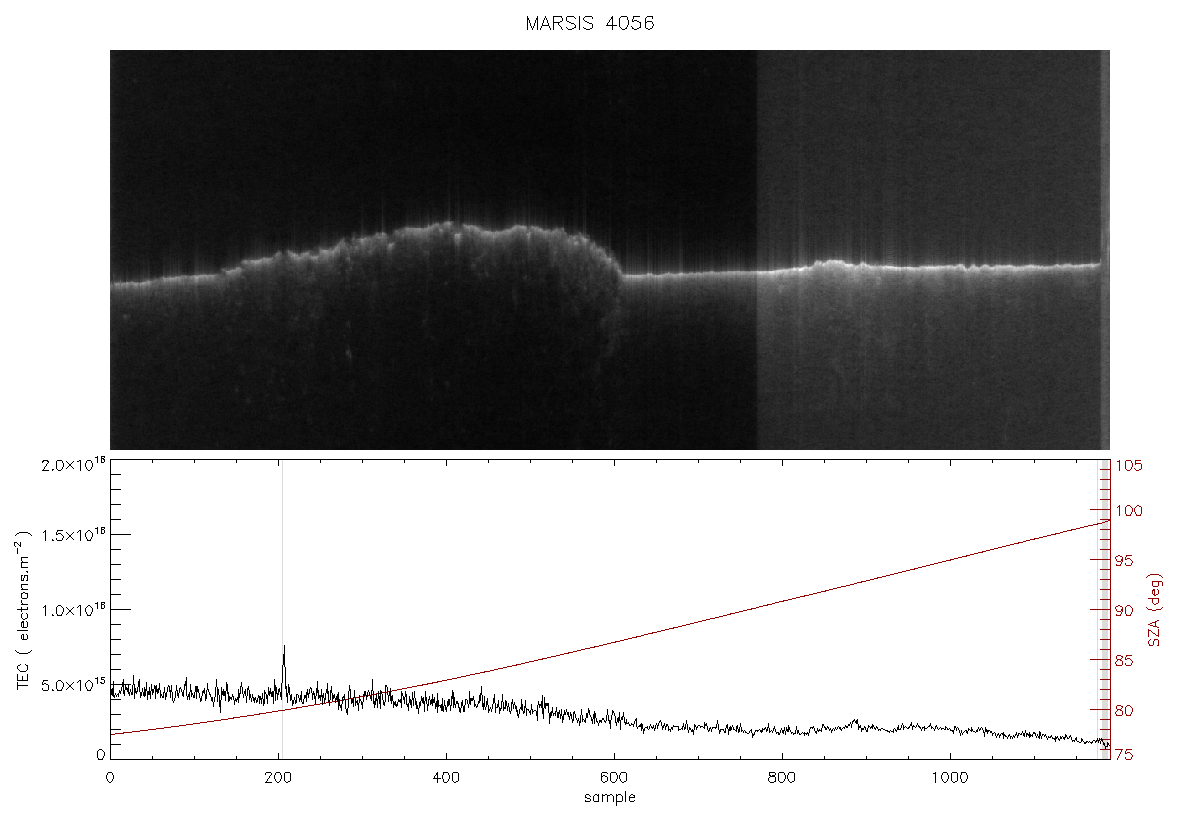The height and width of the screenshot is (830, 1180).
Task: Click the x-axis tick label 0
Action: [111, 777]
